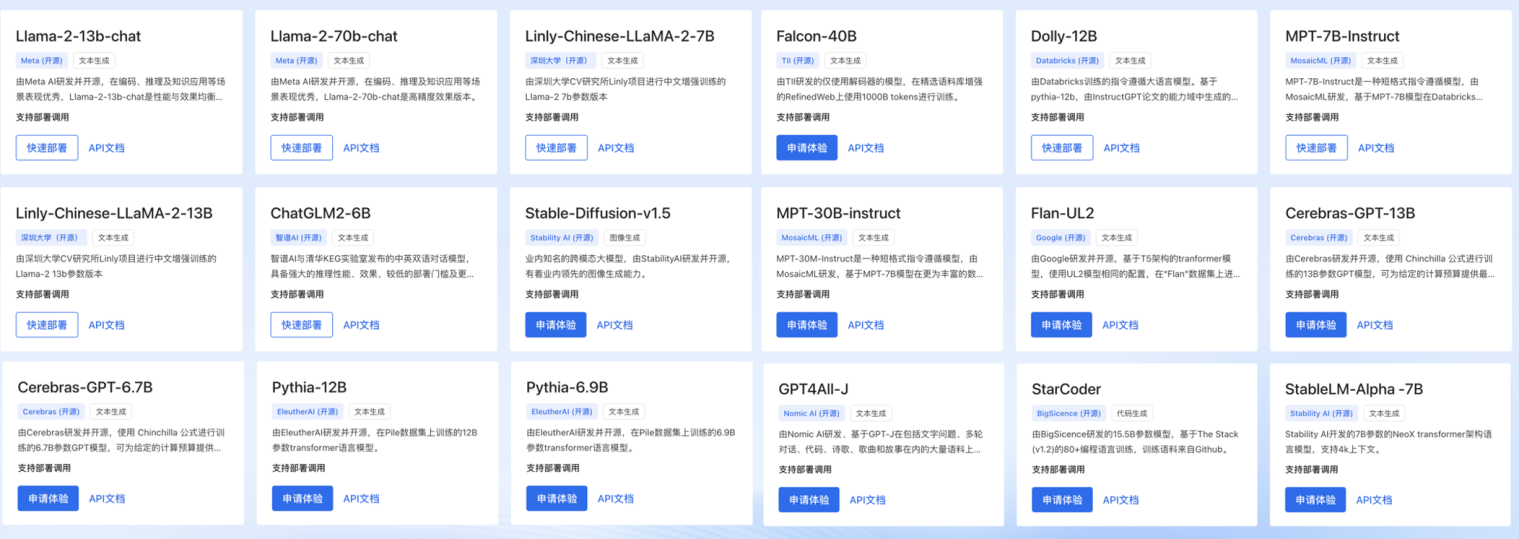Select the 代码生成 tag on StarCoder
Screen dimensions: 1519x539
pyautogui.click(x=1132, y=413)
